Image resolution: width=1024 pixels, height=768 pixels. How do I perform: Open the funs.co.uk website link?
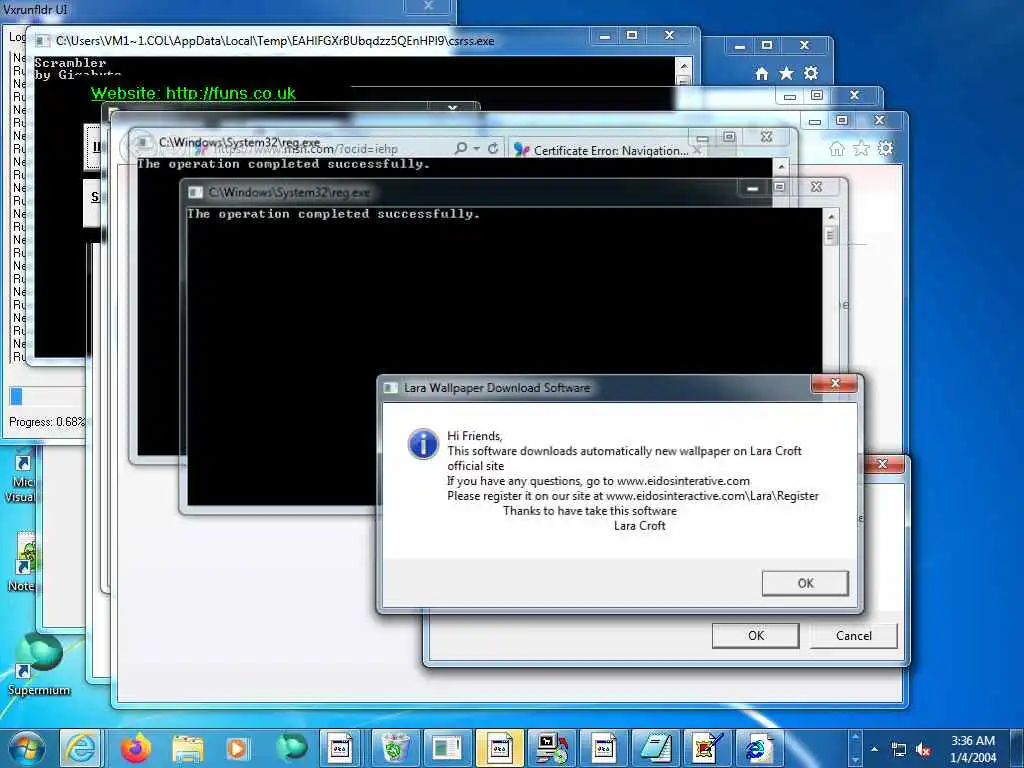click(x=193, y=93)
